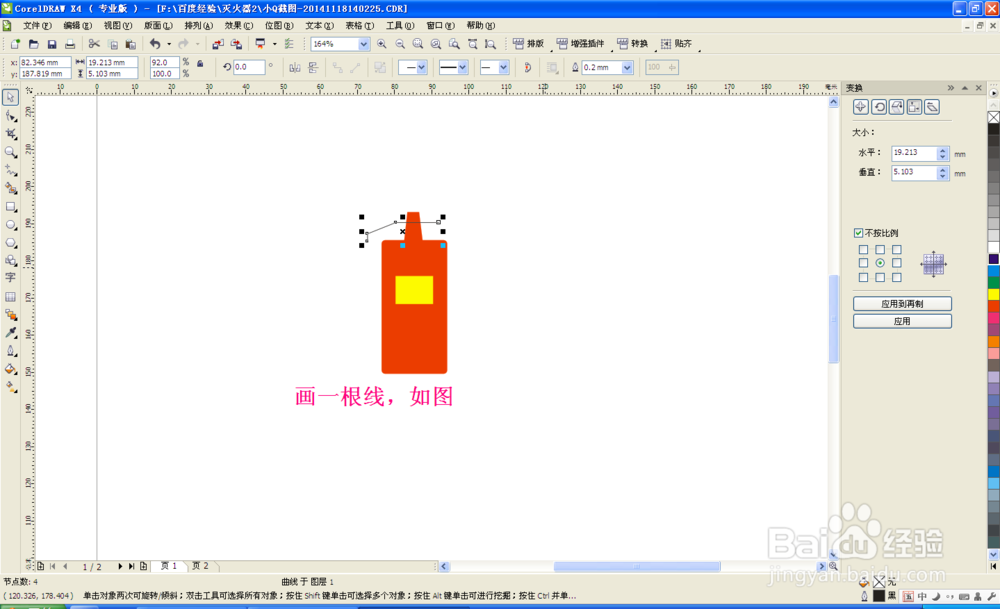Open the Print icon on the toolbar

[68, 44]
